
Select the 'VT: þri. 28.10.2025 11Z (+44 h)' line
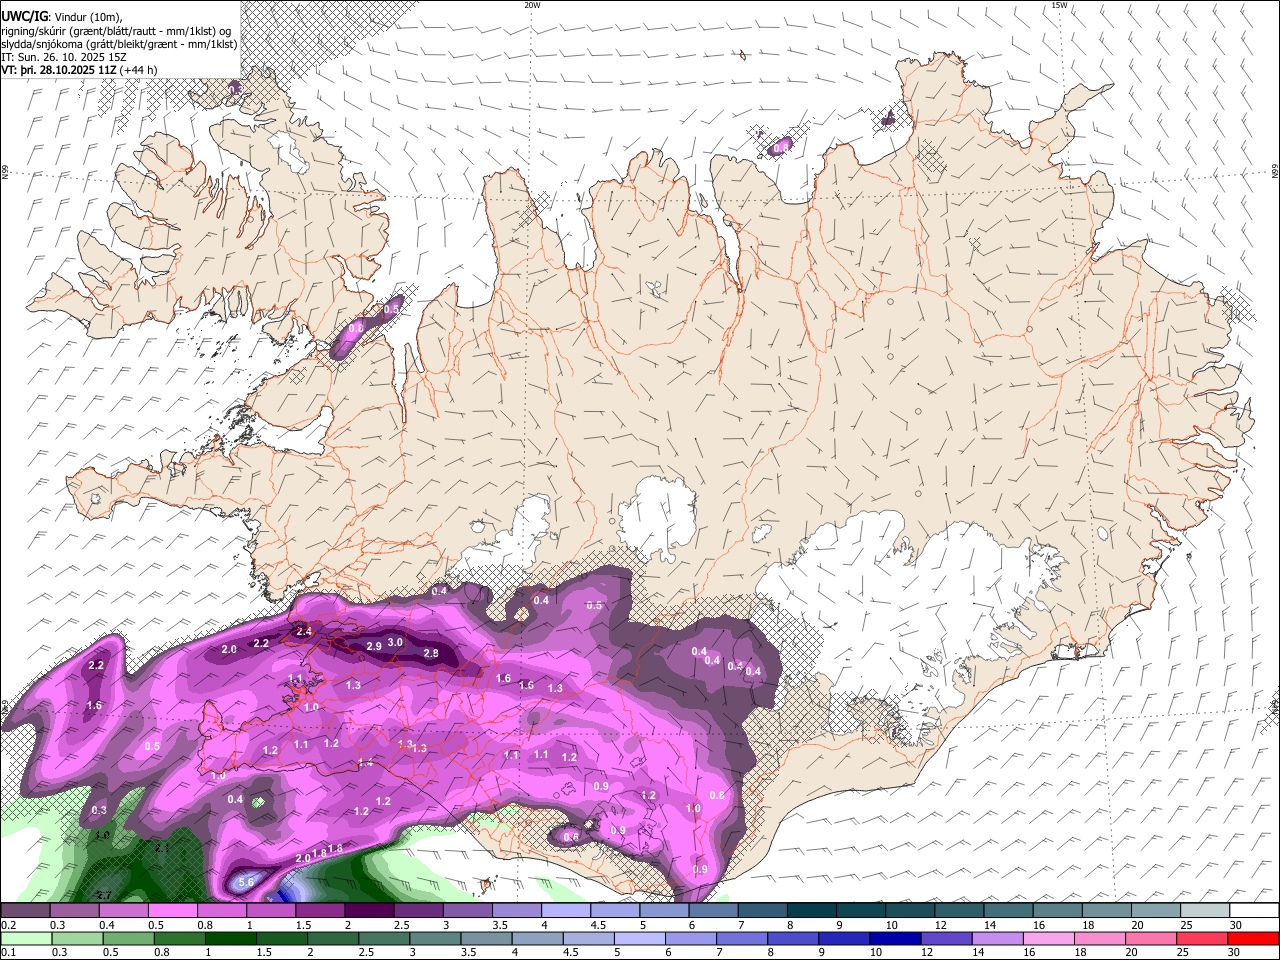pos(80,70)
